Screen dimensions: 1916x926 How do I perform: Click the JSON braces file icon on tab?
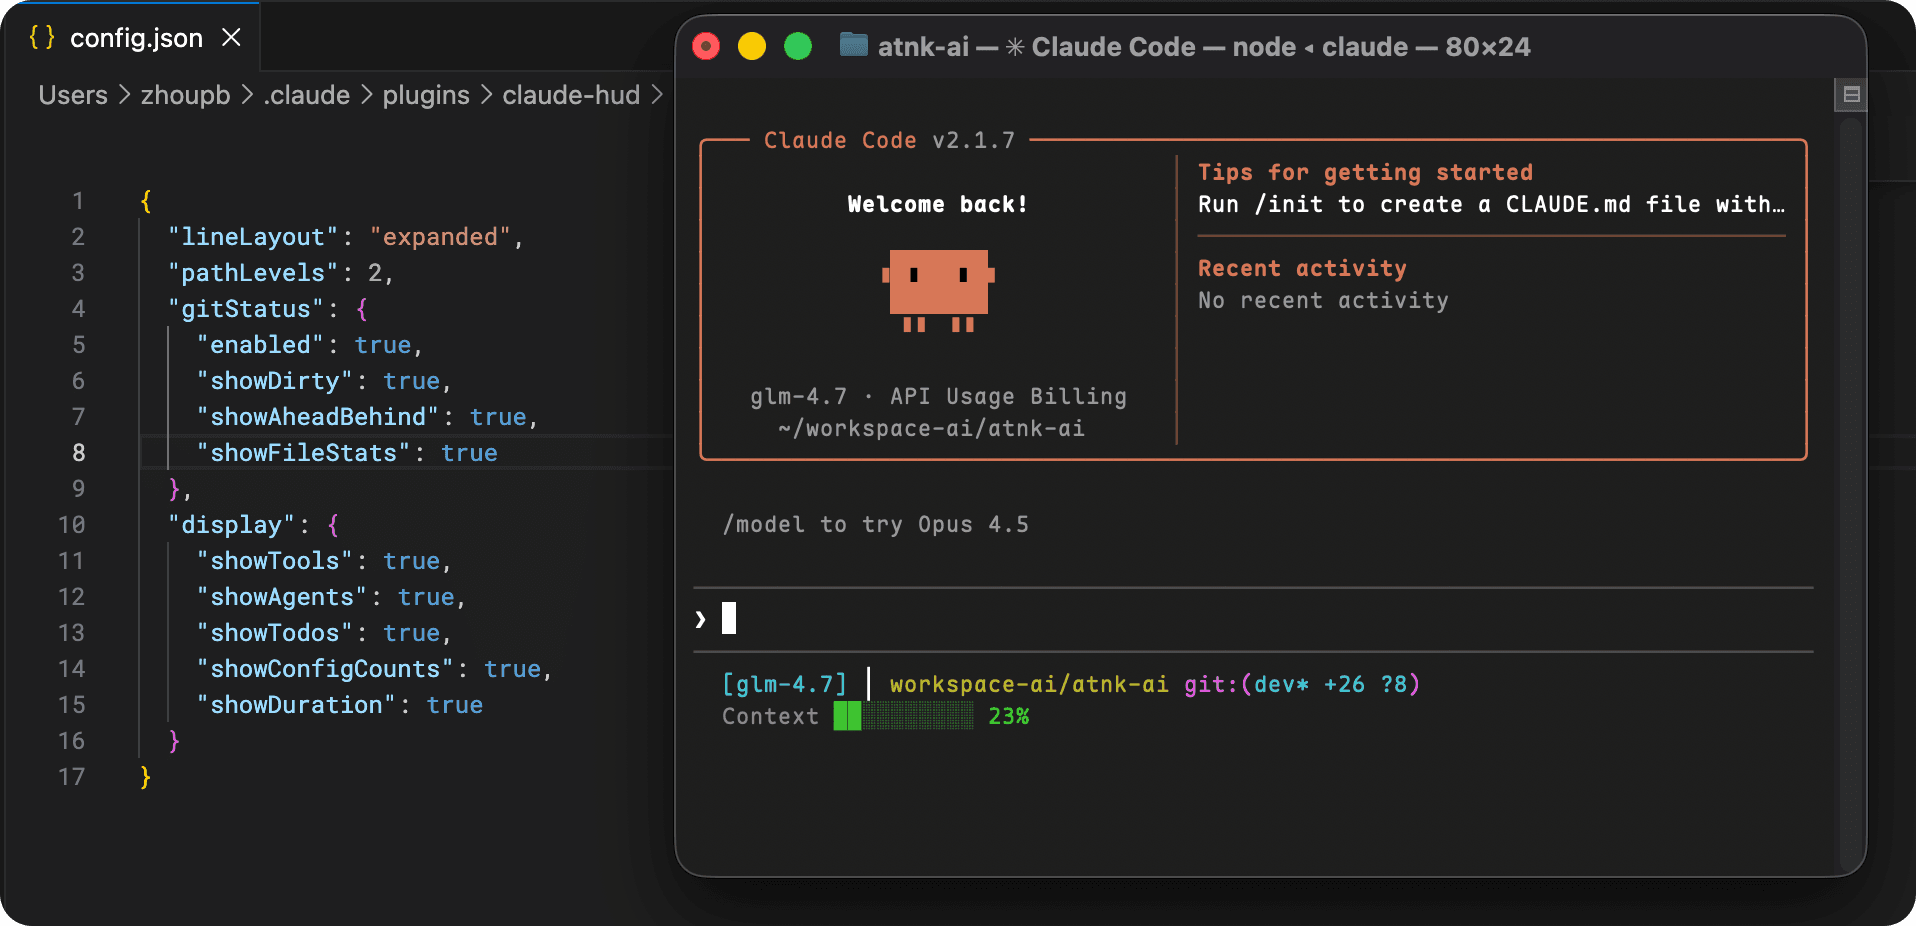pos(42,38)
